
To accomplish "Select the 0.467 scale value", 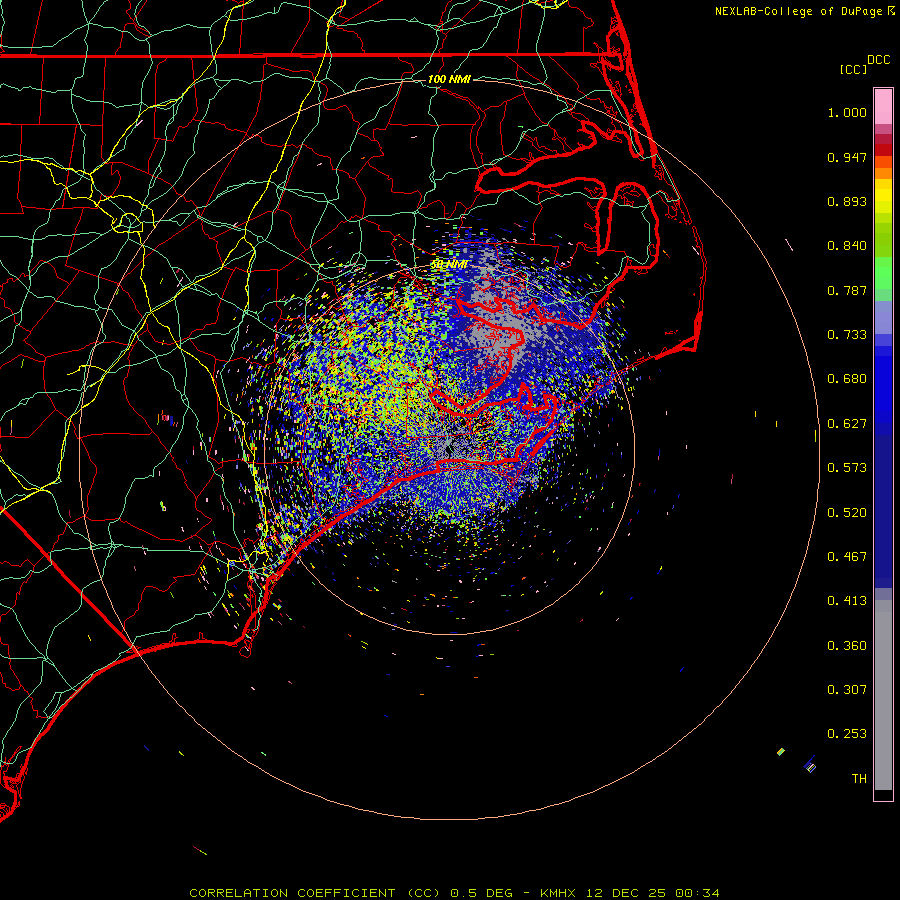I will [847, 557].
